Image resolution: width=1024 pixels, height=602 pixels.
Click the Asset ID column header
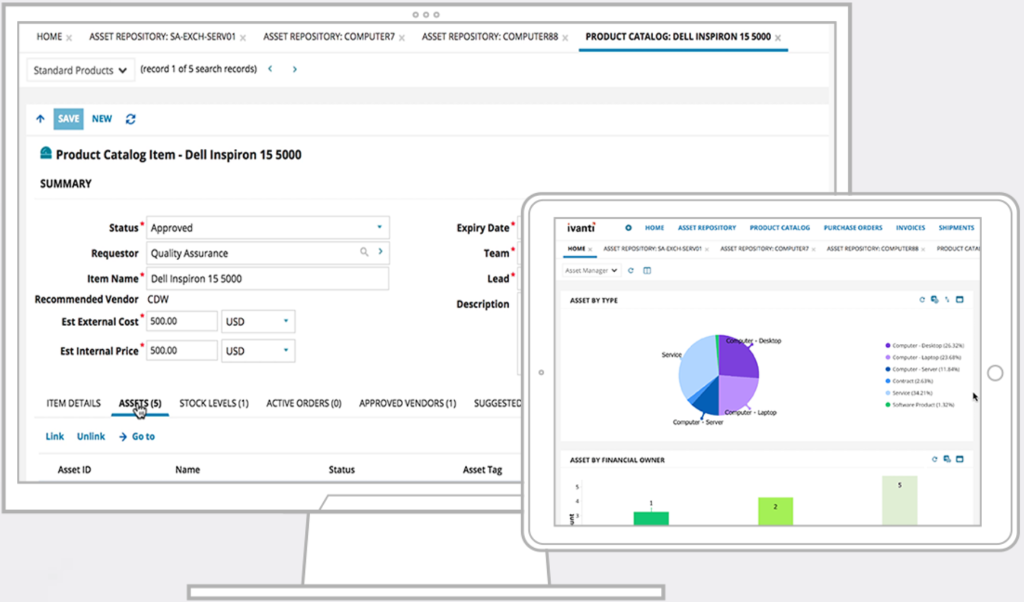click(x=74, y=469)
